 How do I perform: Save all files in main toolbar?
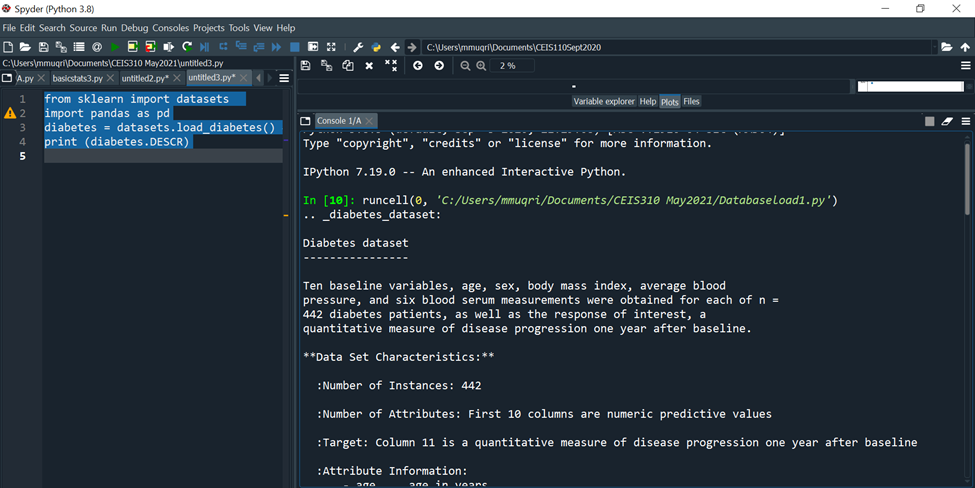tap(61, 47)
